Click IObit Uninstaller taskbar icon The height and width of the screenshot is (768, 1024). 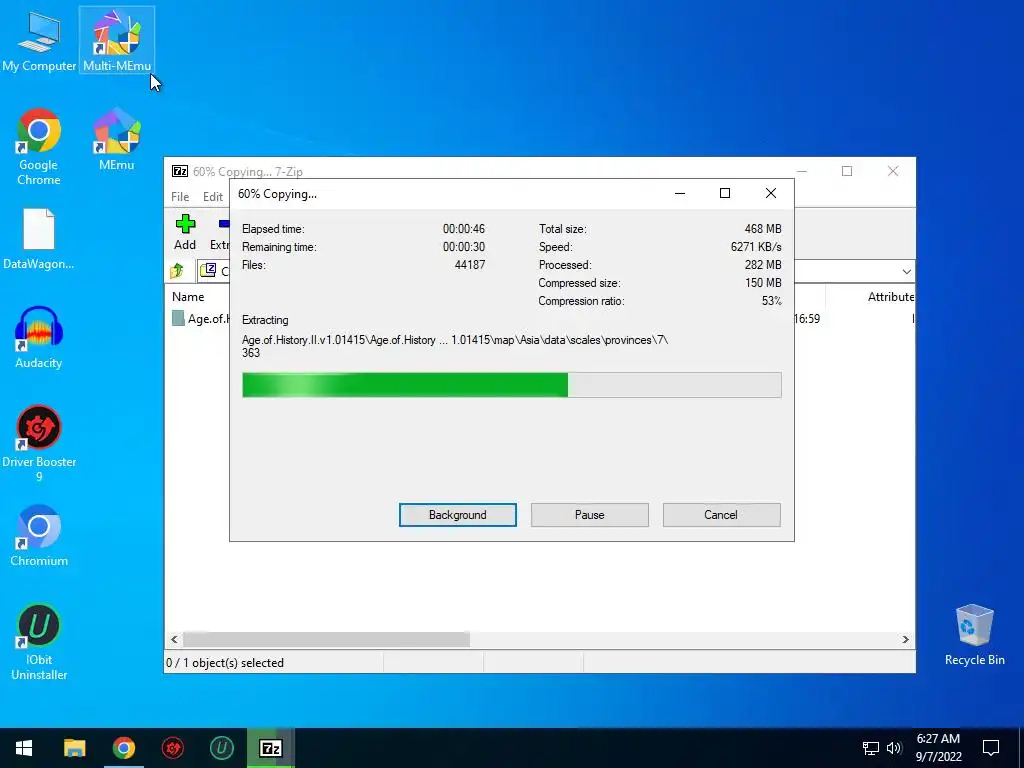point(221,748)
